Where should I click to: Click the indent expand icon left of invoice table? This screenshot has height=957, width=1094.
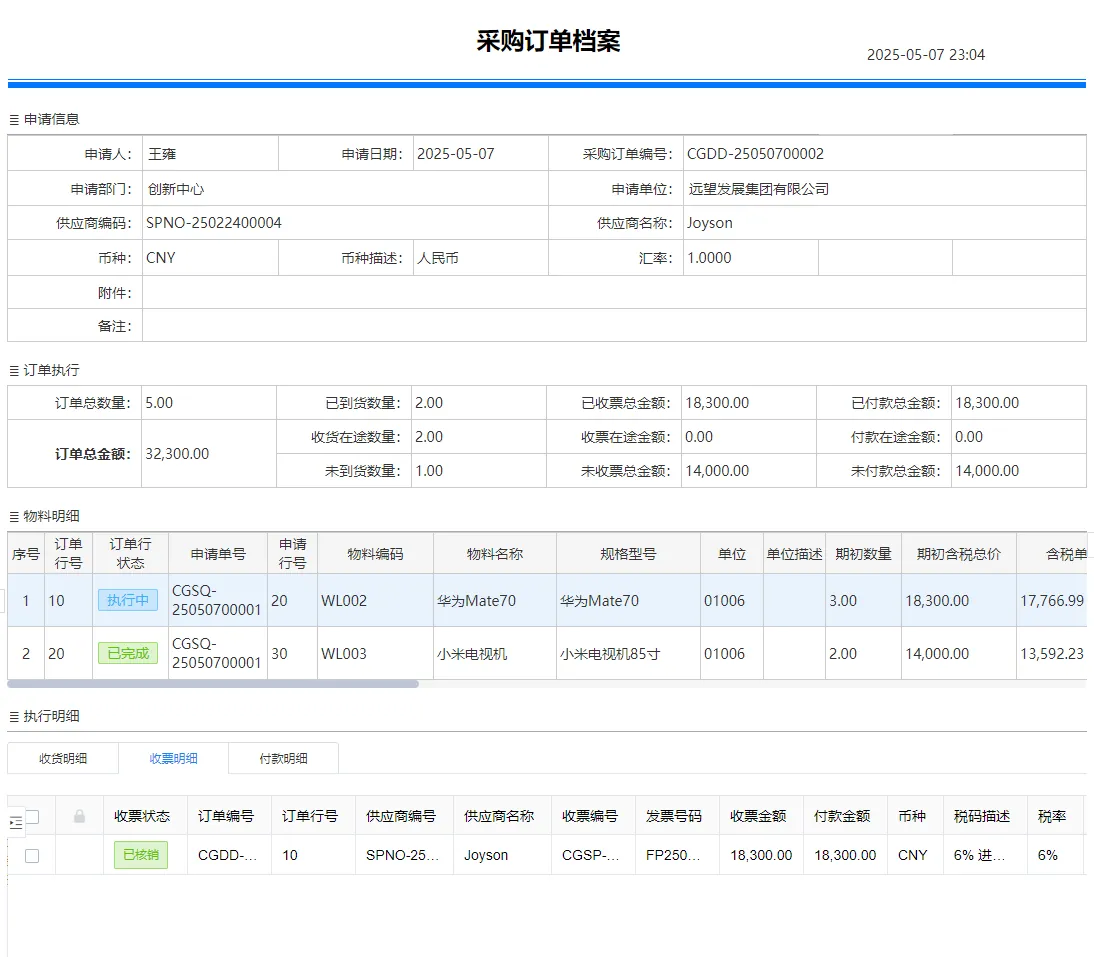click(15, 823)
